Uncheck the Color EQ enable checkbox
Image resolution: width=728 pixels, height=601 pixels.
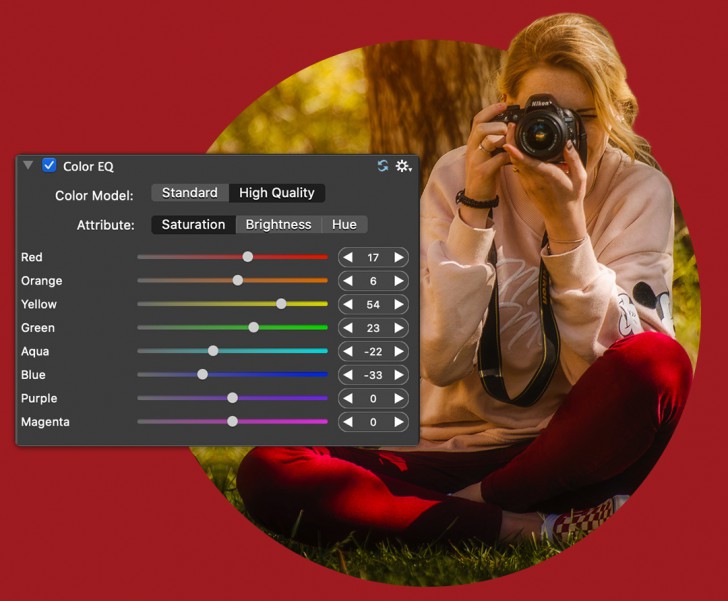49,165
